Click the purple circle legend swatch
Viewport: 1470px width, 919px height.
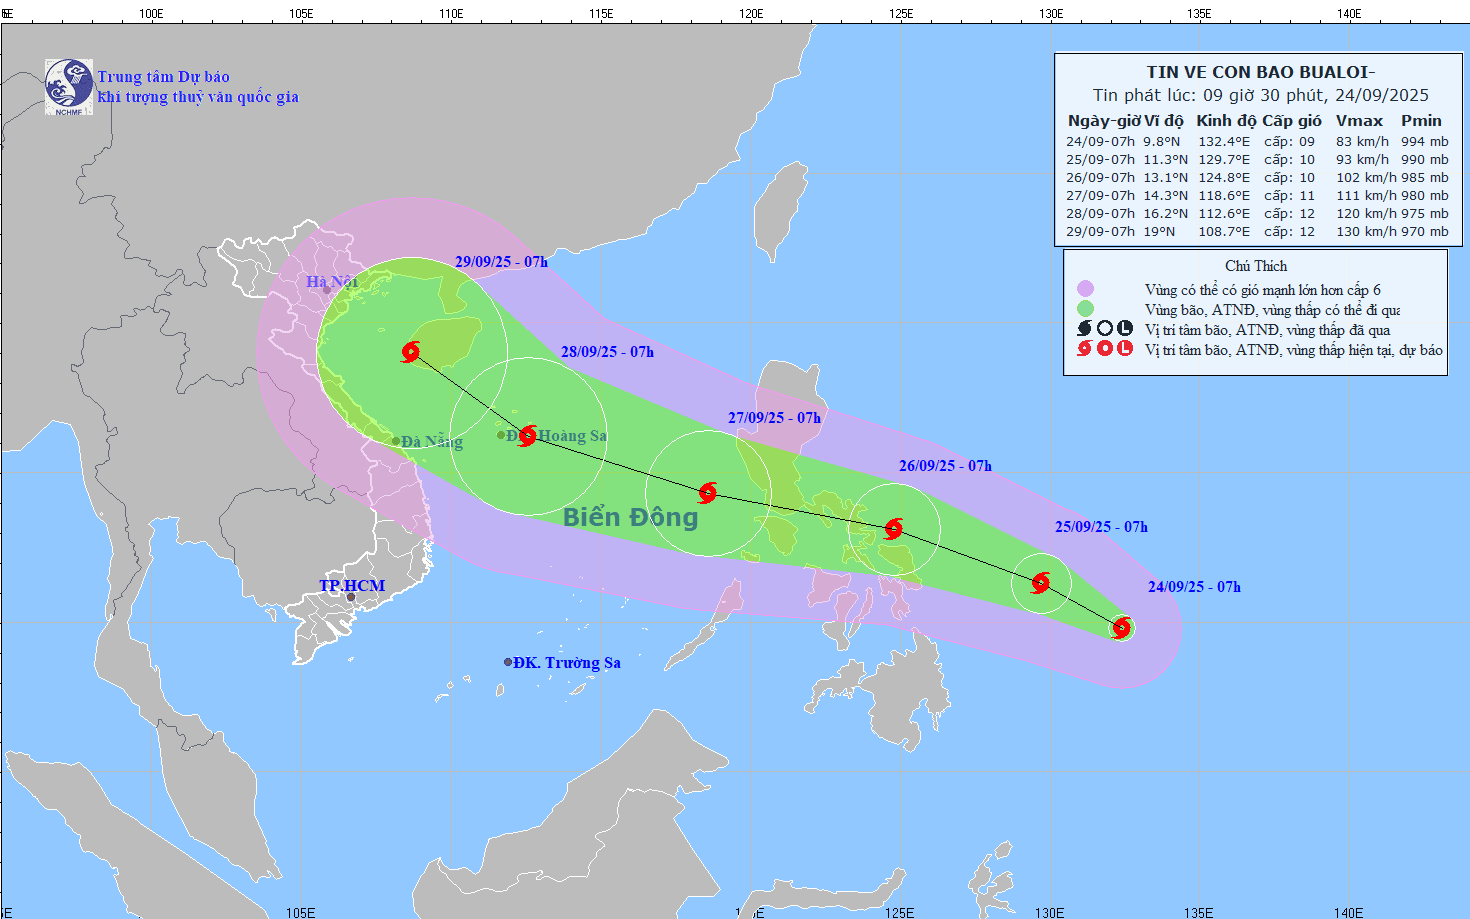click(x=1085, y=289)
